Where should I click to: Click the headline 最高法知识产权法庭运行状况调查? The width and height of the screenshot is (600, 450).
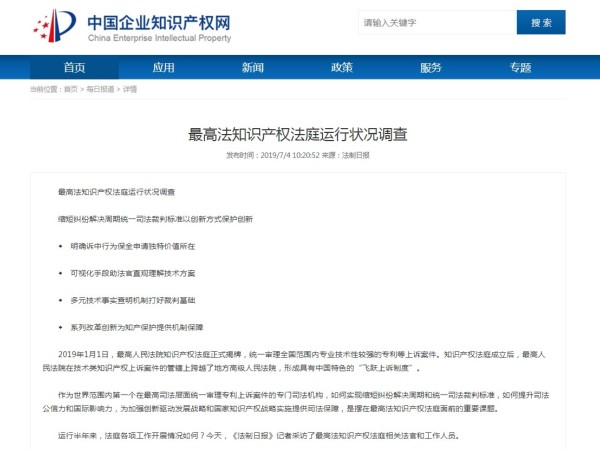[298, 134]
